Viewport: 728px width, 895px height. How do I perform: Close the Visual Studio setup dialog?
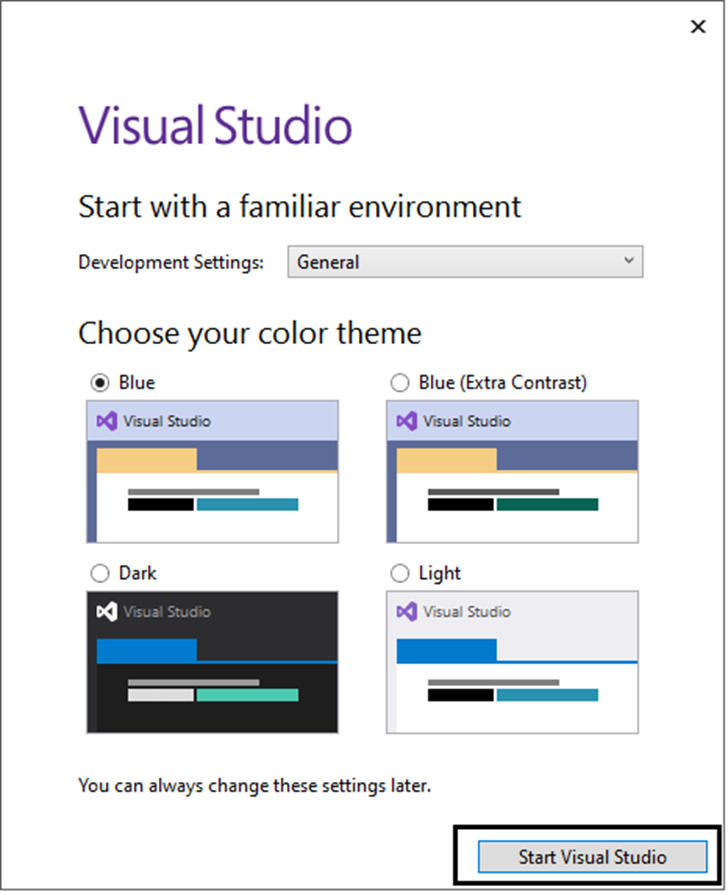pos(699,27)
